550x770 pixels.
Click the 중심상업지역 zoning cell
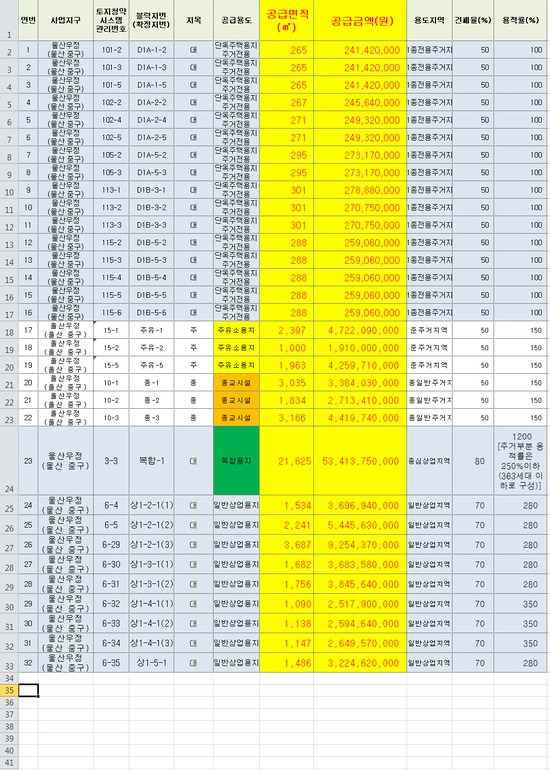(430, 461)
